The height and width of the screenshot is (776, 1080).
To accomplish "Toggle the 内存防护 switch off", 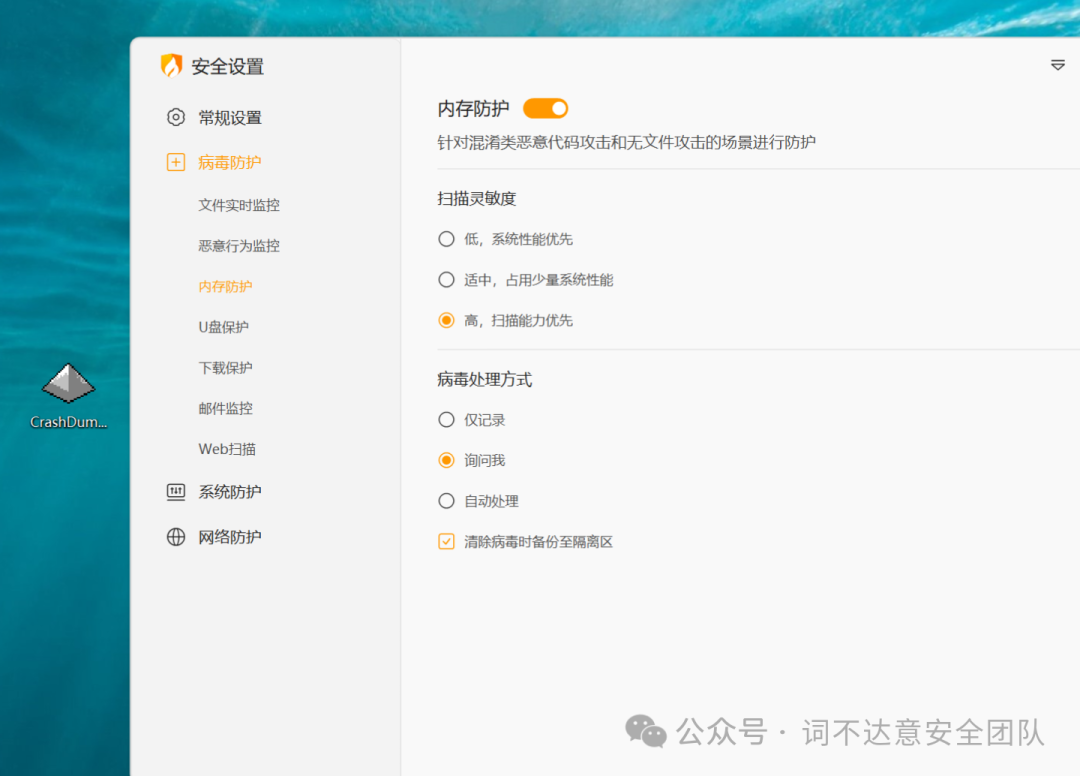I will [x=546, y=108].
